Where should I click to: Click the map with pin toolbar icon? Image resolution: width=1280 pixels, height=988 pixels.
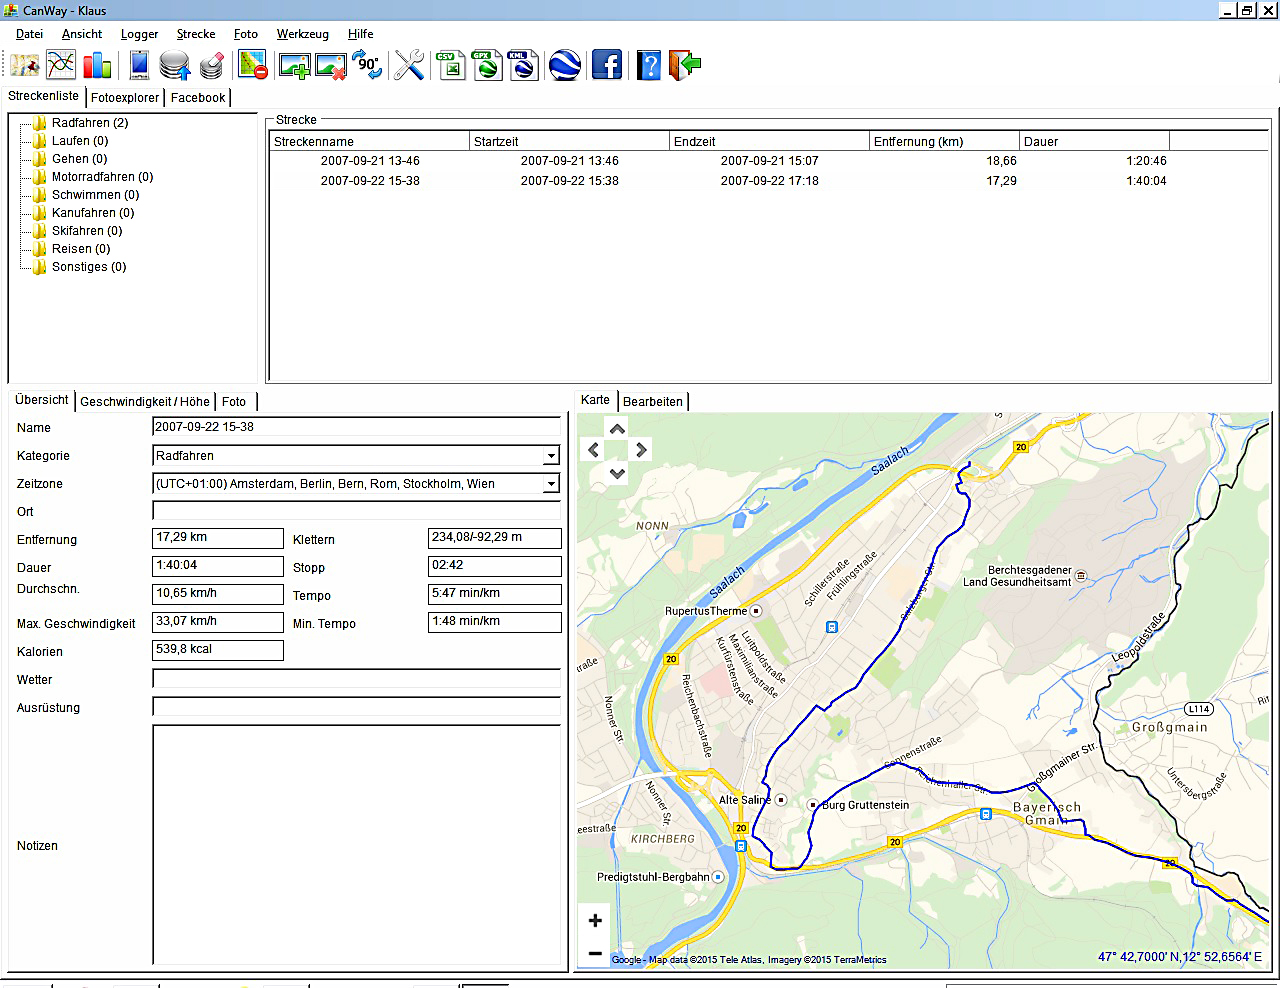click(25, 66)
